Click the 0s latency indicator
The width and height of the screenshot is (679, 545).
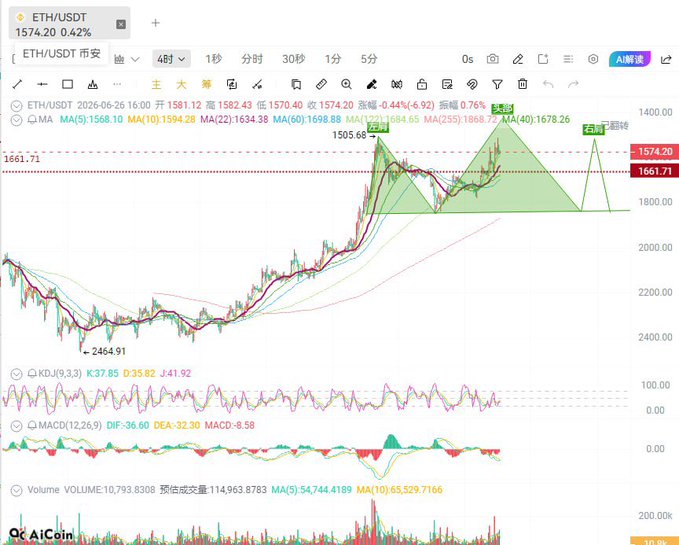click(x=468, y=59)
